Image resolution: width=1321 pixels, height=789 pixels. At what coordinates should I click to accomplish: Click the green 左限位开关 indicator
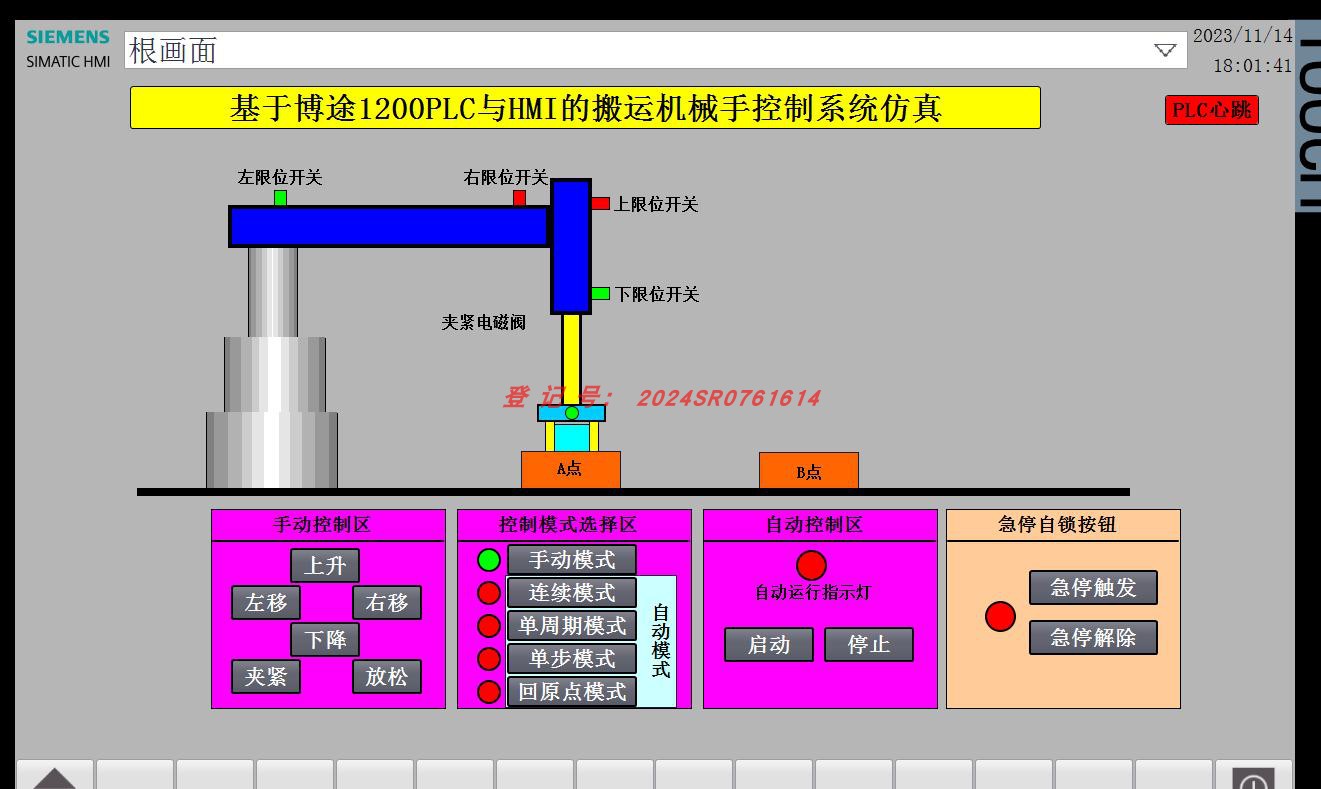pyautogui.click(x=280, y=198)
